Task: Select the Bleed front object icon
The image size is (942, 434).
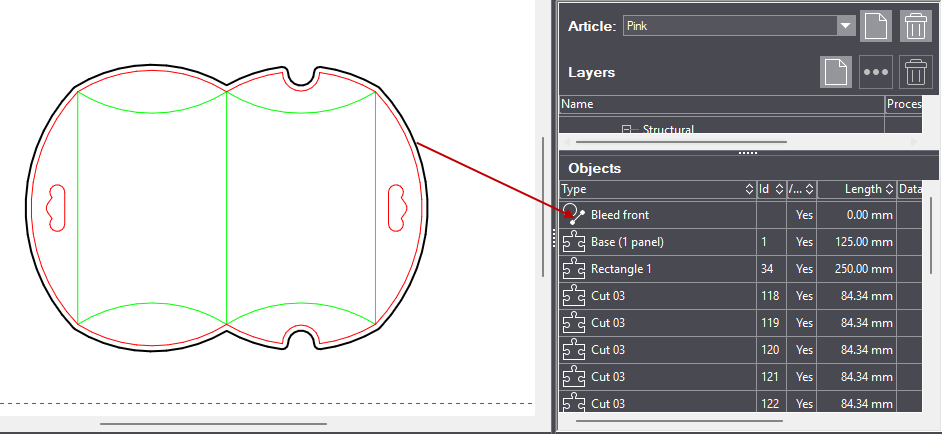Action: pos(573,214)
